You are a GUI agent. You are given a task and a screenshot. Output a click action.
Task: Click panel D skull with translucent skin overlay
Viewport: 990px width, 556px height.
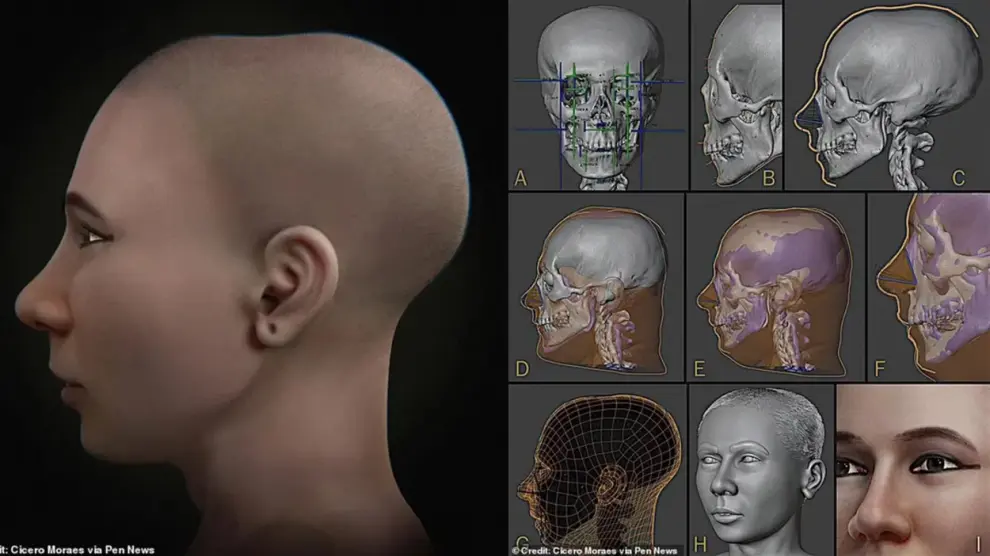pos(597,288)
